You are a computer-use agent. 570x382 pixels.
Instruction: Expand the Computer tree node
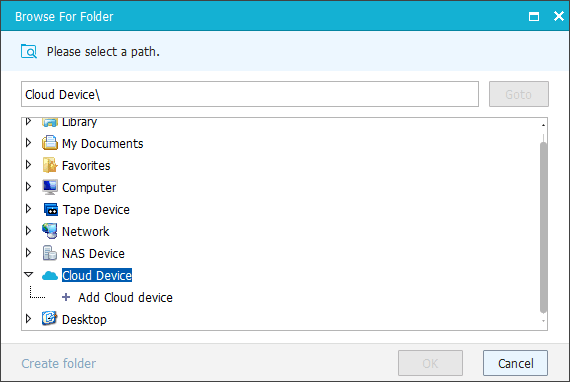point(28,187)
